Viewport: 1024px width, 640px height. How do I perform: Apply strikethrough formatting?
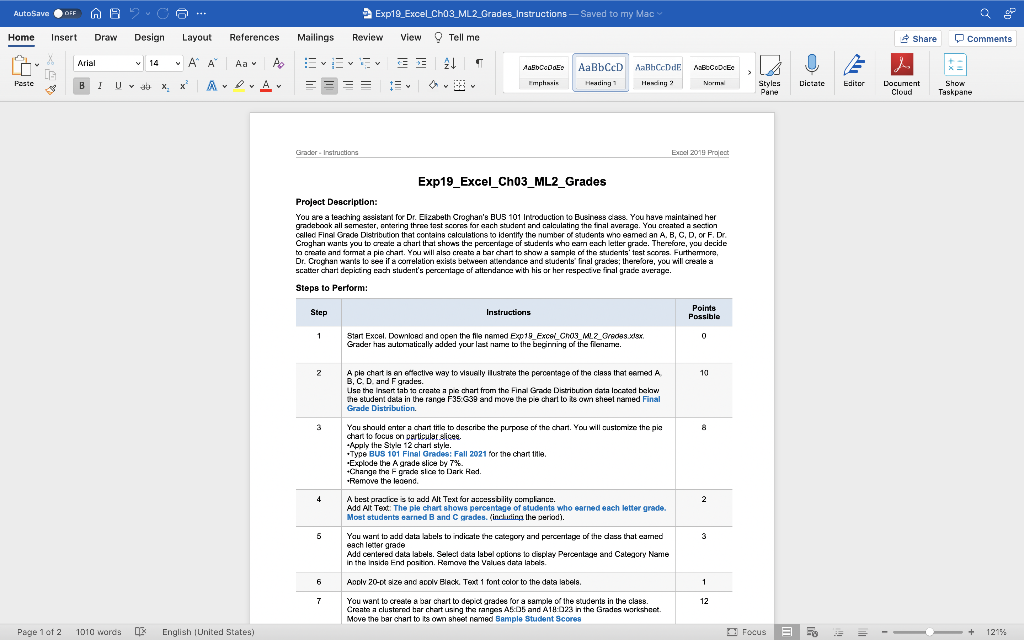point(145,86)
